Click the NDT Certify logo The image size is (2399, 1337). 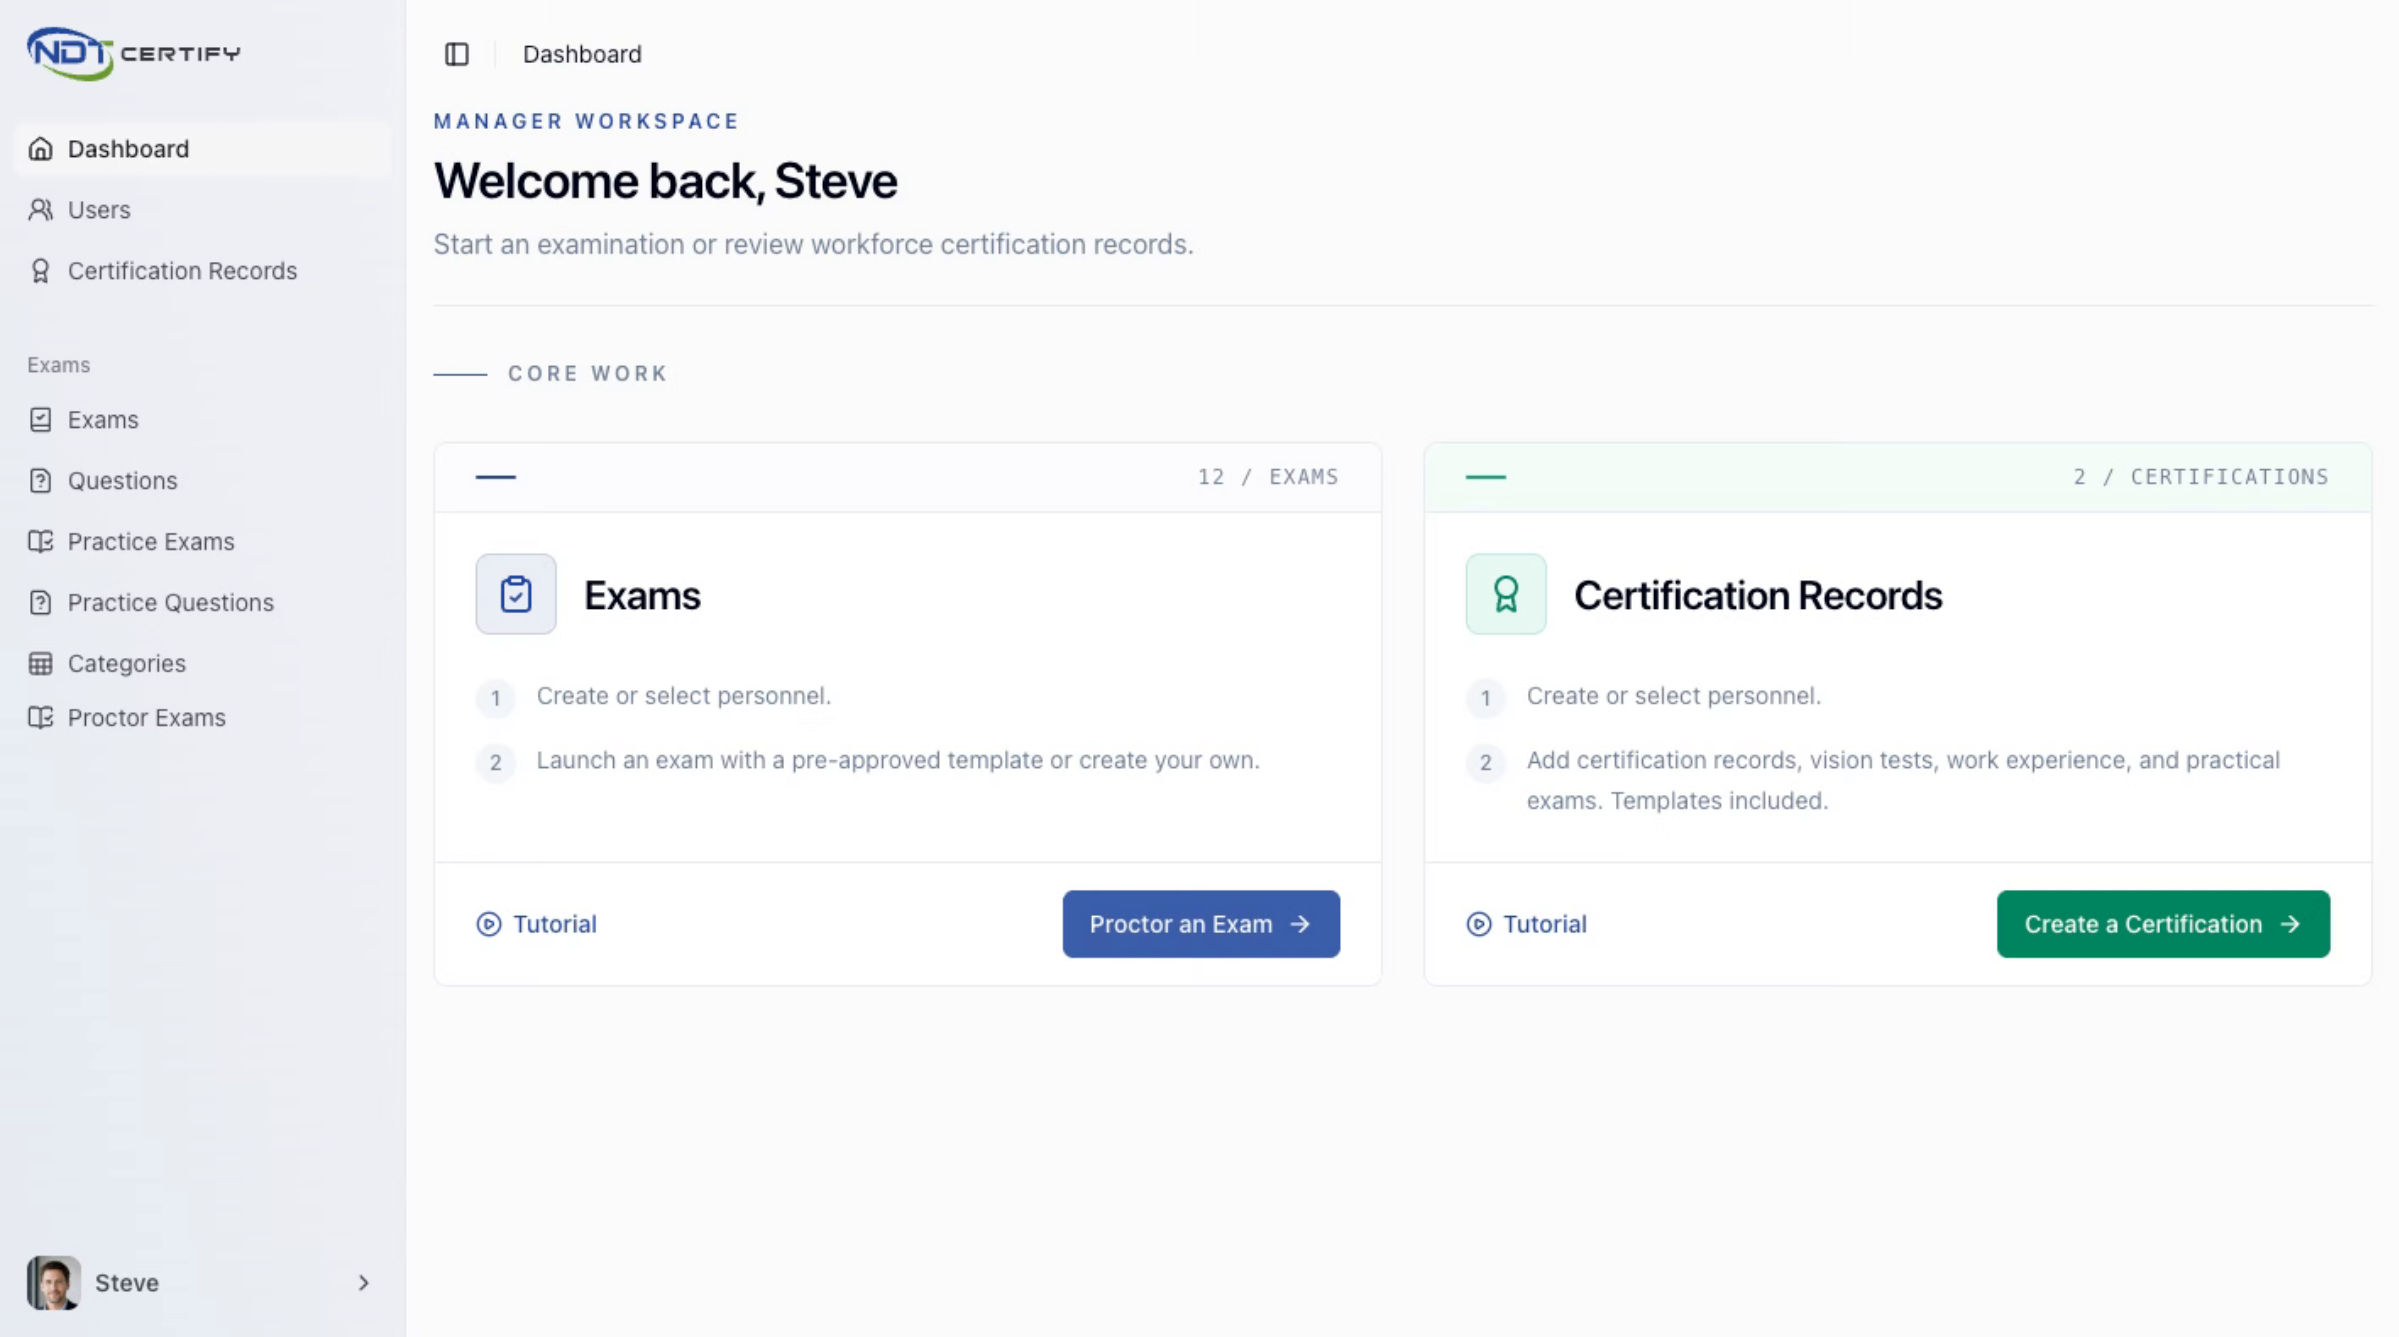click(134, 53)
